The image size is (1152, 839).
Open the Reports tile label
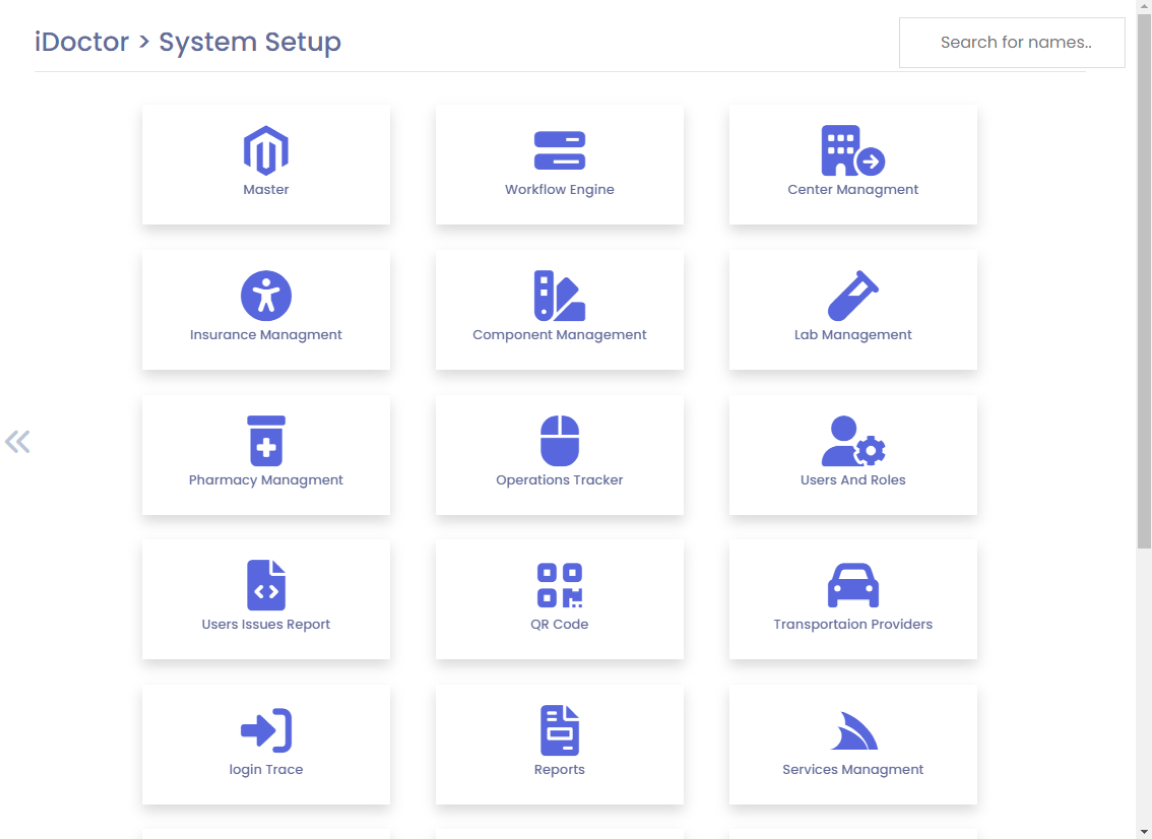pos(559,770)
